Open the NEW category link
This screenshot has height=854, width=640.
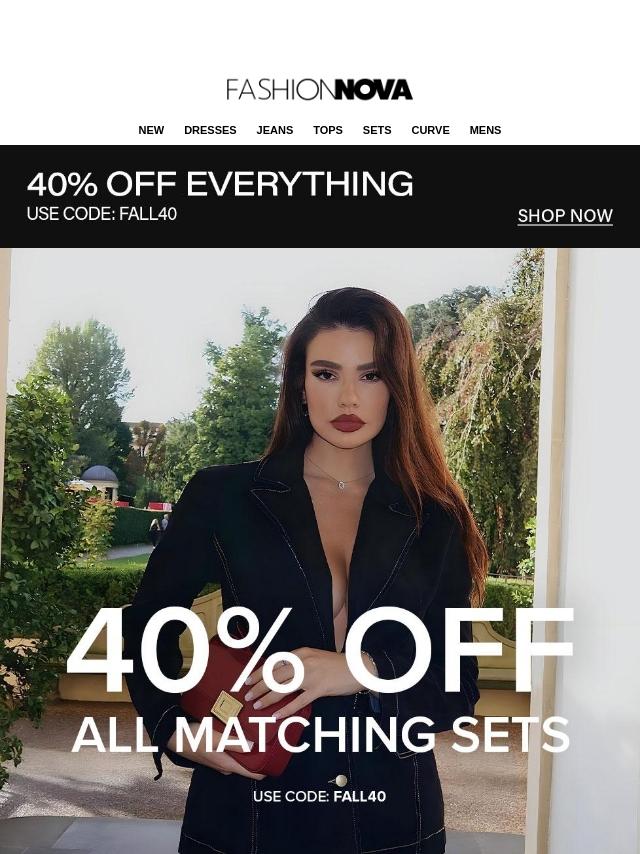click(x=151, y=130)
